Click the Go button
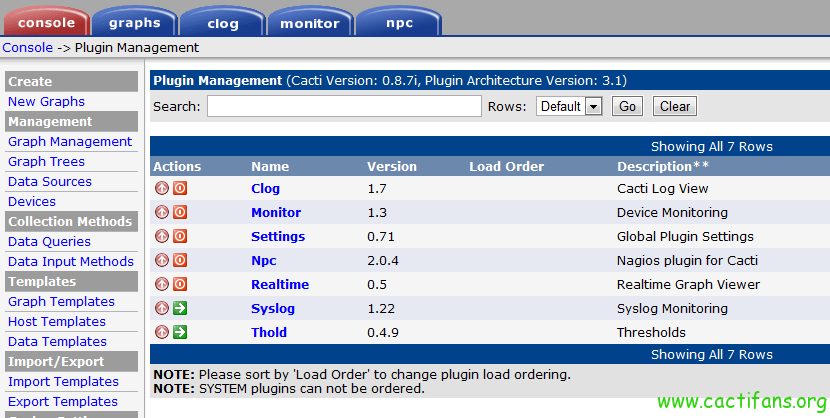Image resolution: width=830 pixels, height=418 pixels. 627,106
